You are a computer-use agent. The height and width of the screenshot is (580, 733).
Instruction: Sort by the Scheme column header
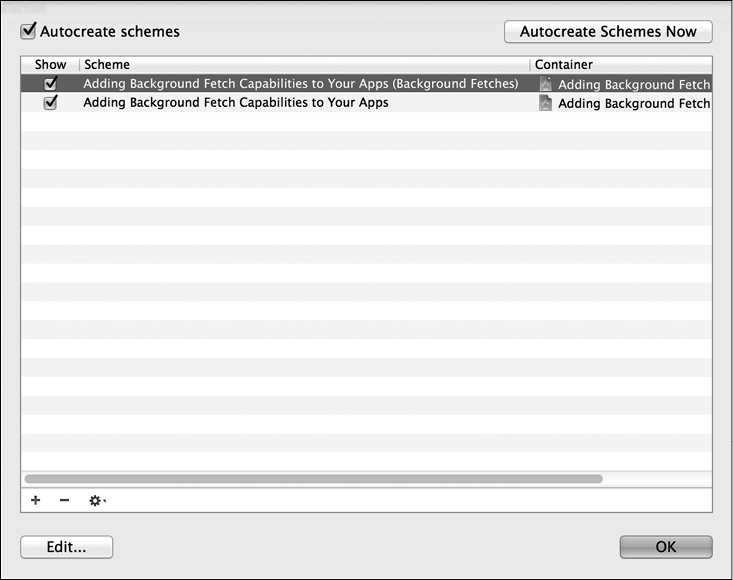point(300,65)
